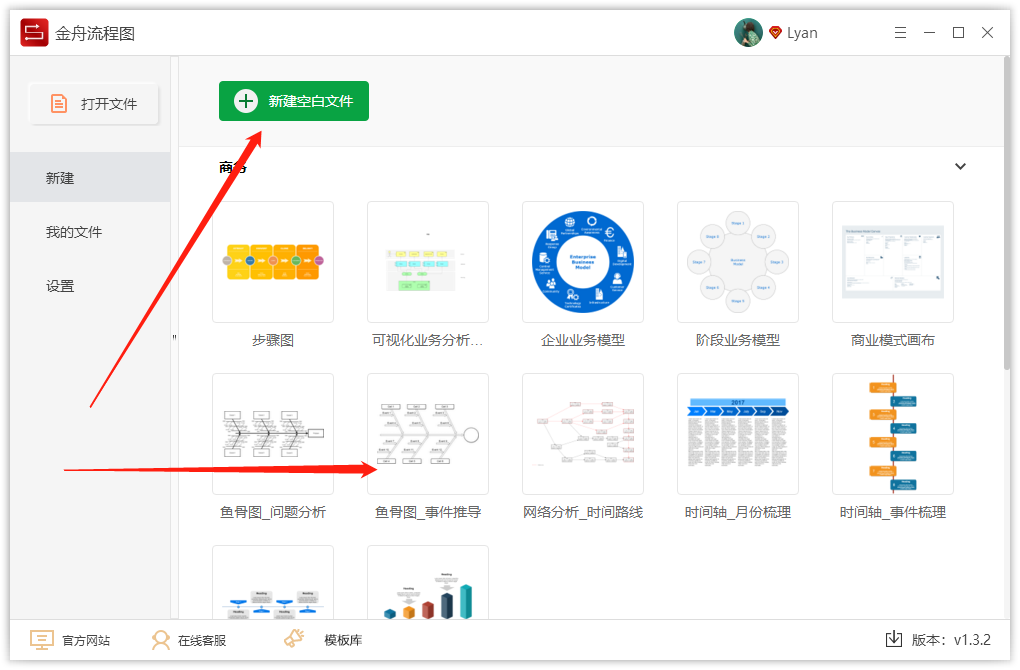This screenshot has width=1020, height=670.
Task: Collapse the 商务 category chevron
Action: [x=960, y=167]
